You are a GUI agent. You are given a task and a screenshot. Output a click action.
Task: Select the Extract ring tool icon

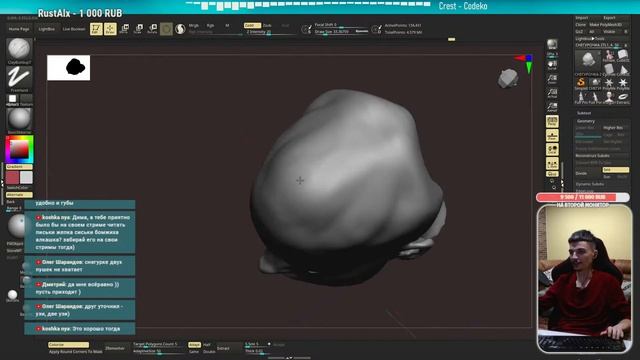[623, 98]
